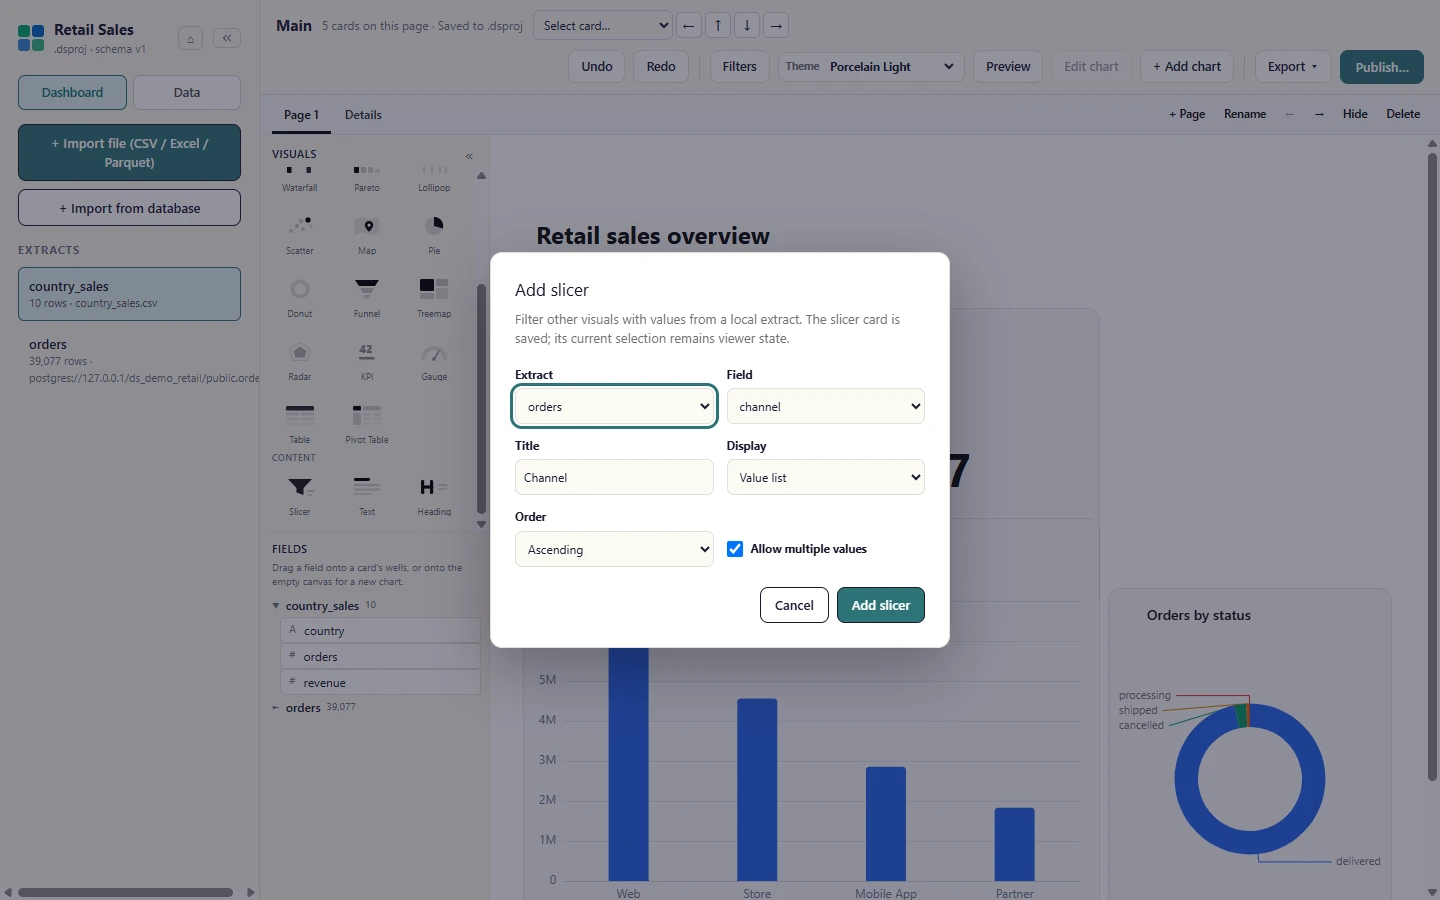Uncheck Allow multiple values
The image size is (1440, 900).
coord(735,549)
